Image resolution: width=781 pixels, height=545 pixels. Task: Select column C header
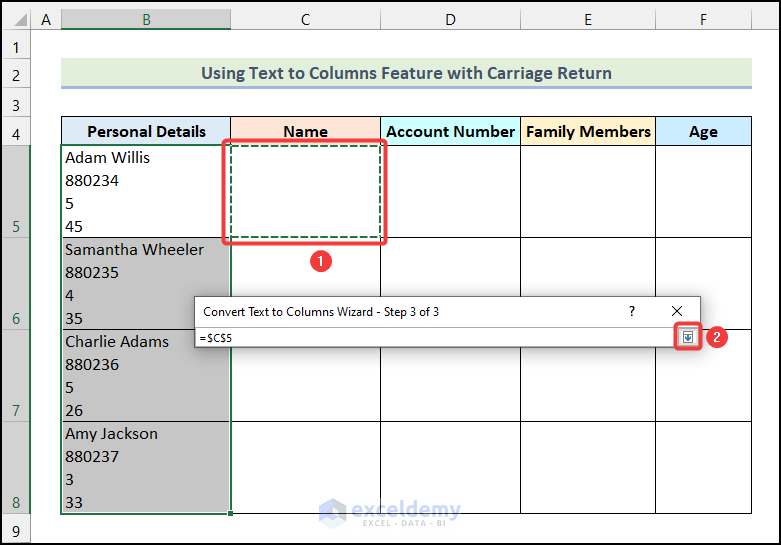coord(305,19)
